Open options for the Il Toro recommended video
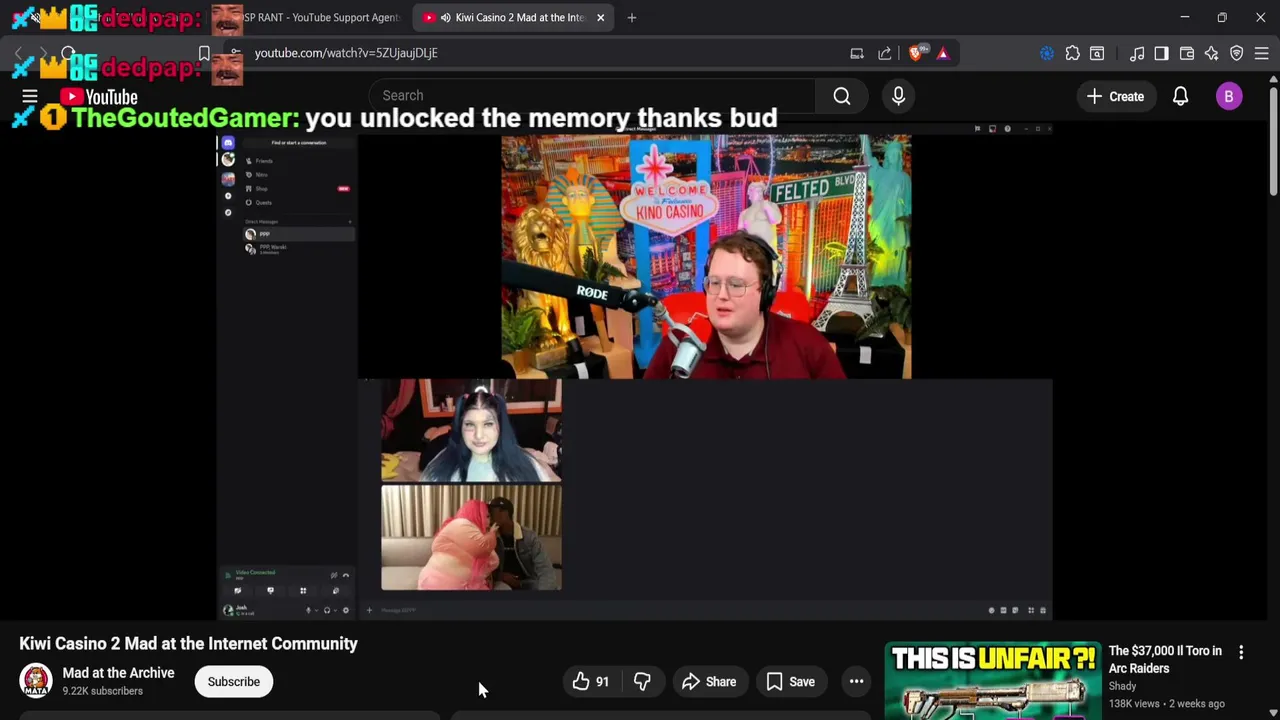The image size is (1280, 720). [x=1241, y=652]
